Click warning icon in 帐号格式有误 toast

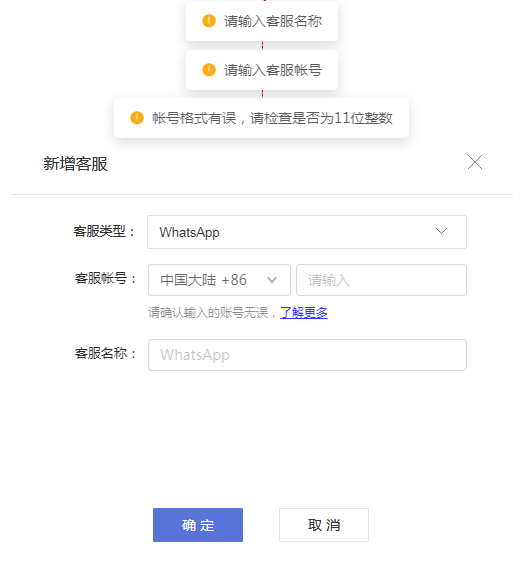click(x=137, y=118)
